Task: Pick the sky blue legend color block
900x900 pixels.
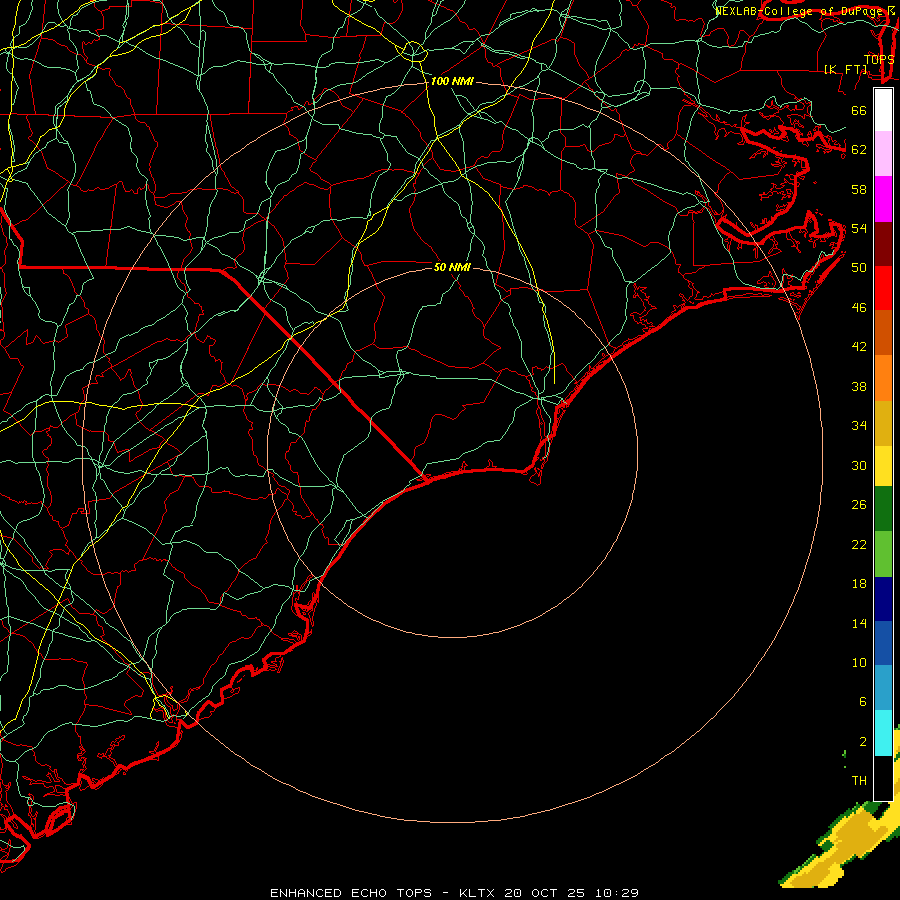Action: [x=883, y=688]
